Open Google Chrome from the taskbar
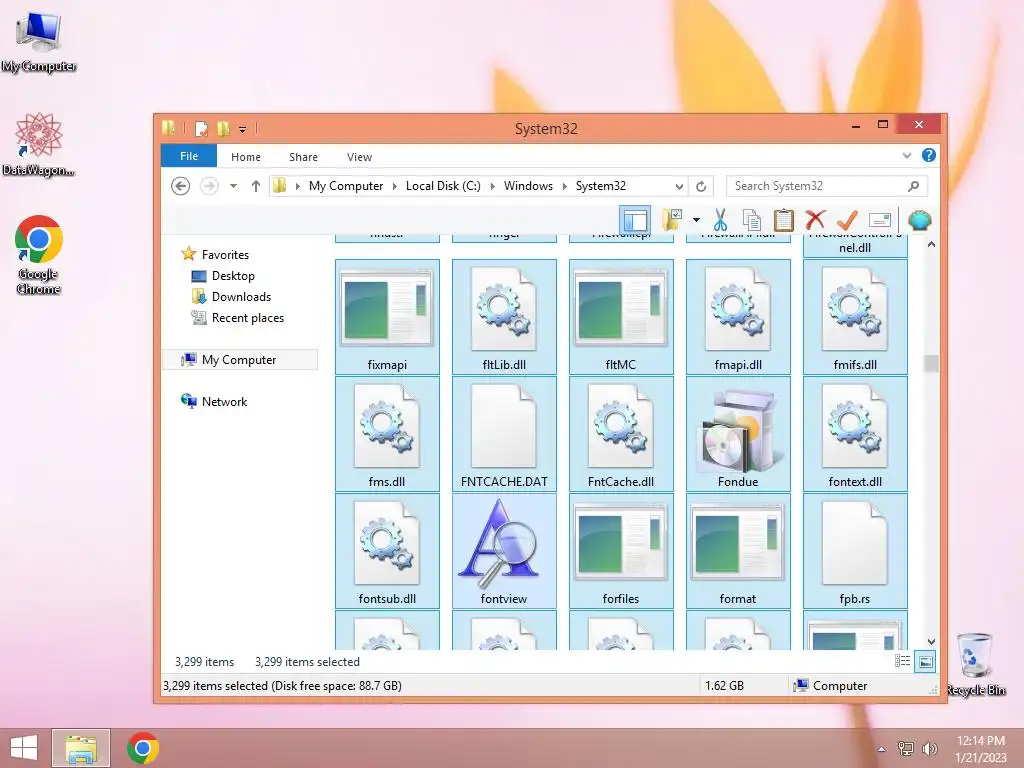This screenshot has height=768, width=1024. [143, 748]
